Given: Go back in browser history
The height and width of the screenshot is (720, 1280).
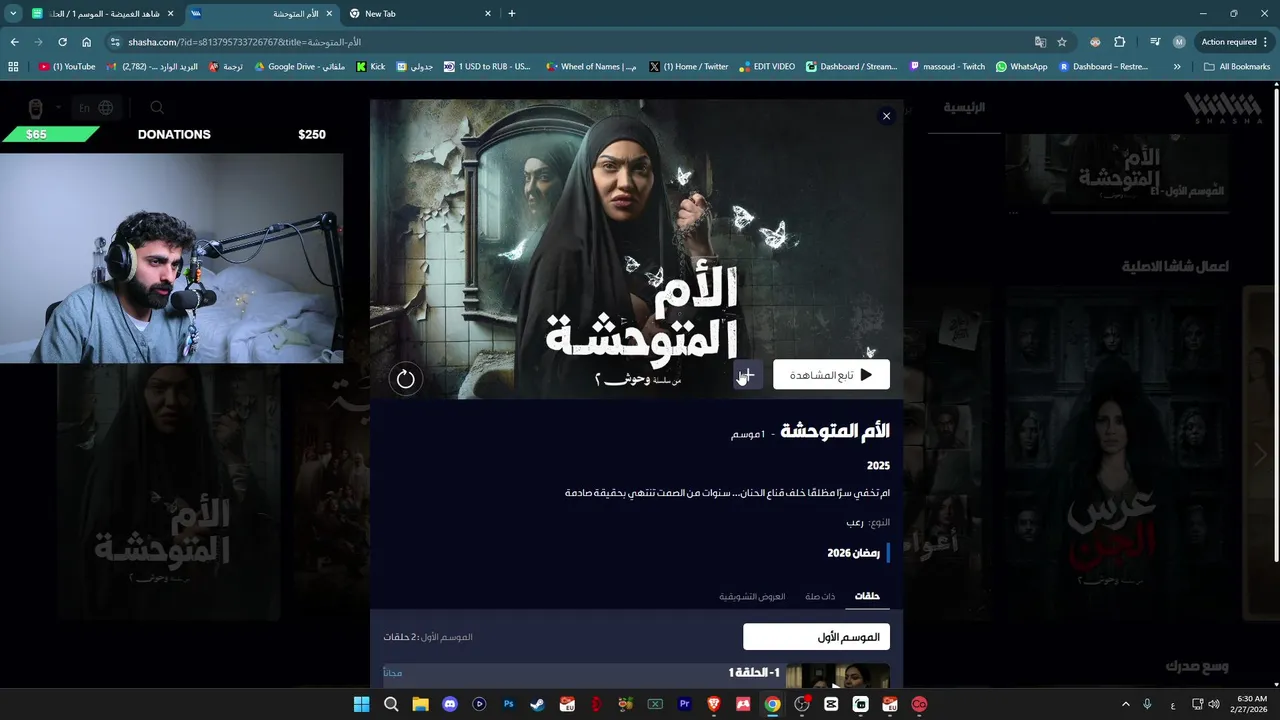Looking at the screenshot, I should click(14, 42).
